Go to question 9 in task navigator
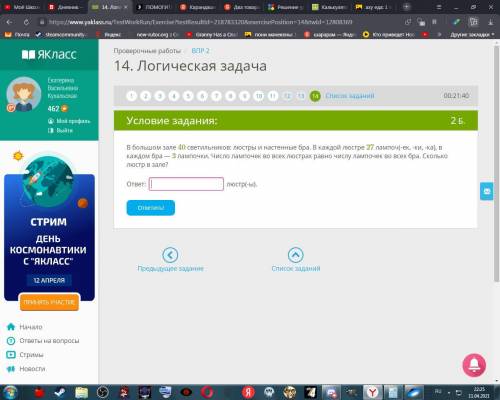This screenshot has height=400, width=500. (244, 96)
